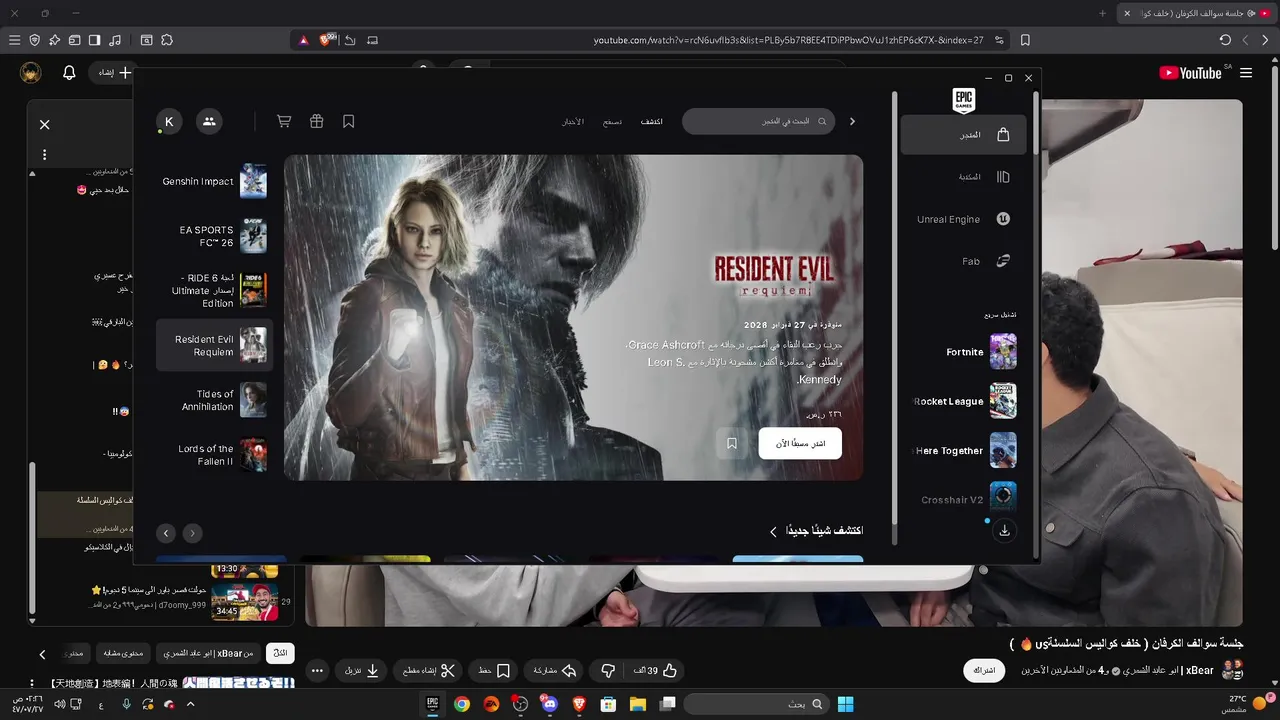This screenshot has width=1280, height=720.
Task: Create a clip of the video
Action: (x=428, y=670)
